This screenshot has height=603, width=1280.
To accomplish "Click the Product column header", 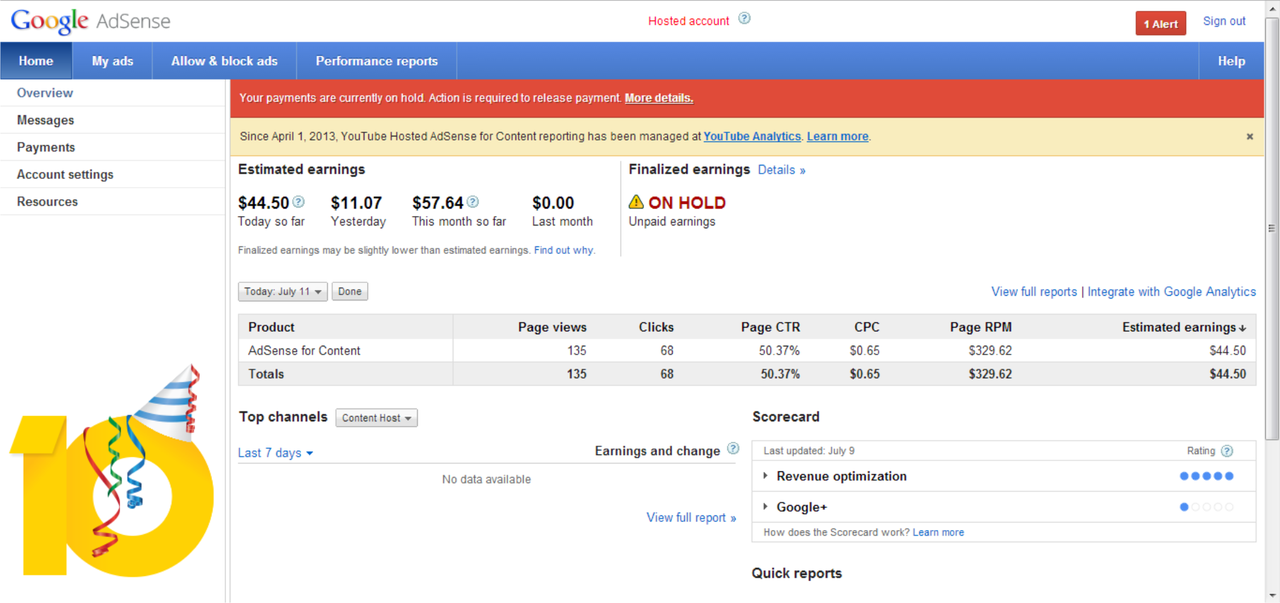I will click(x=271, y=327).
